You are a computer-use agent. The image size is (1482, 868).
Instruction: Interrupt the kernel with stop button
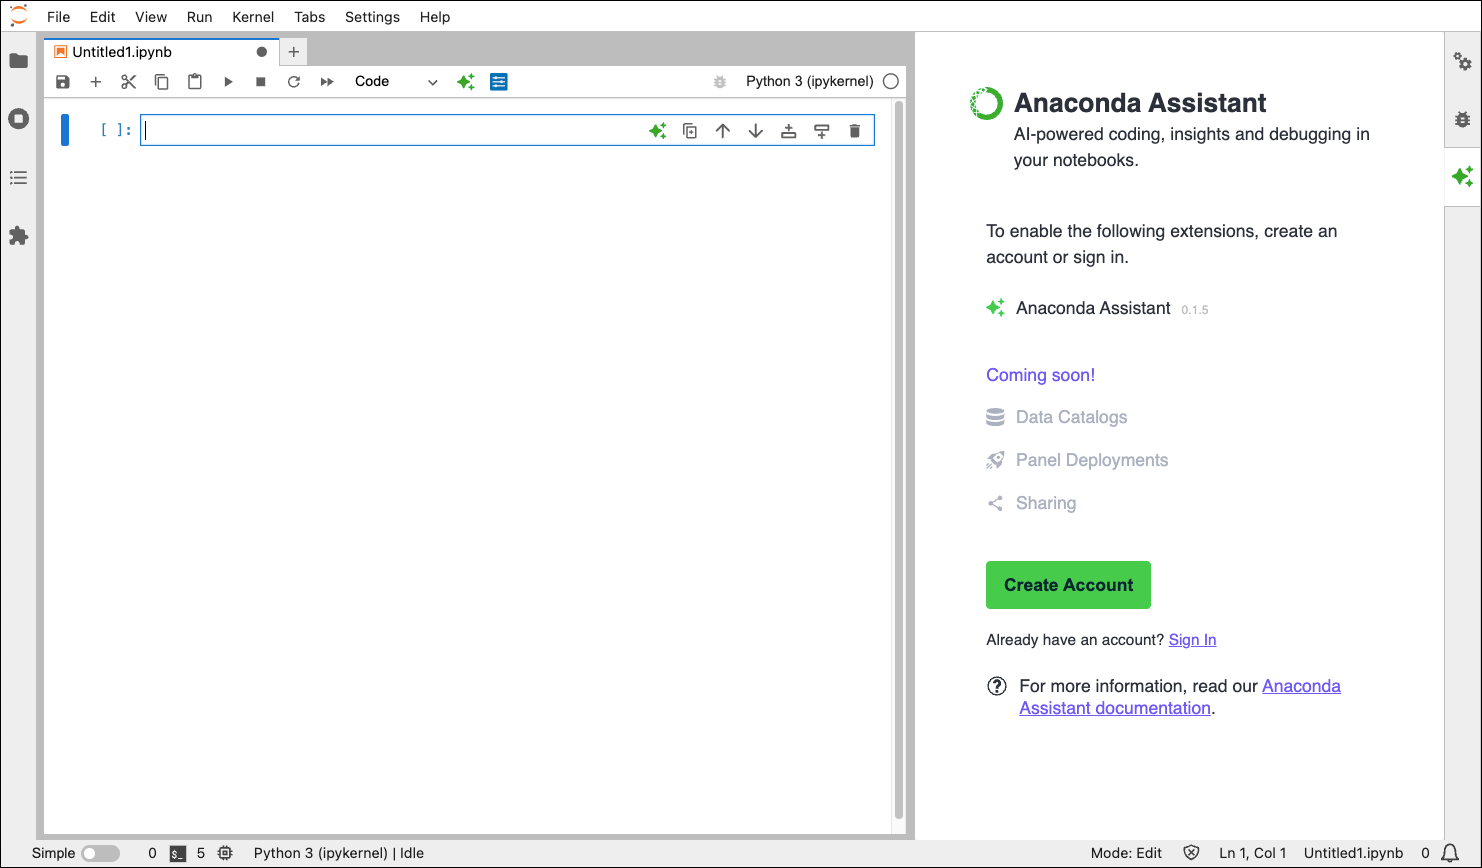pos(261,82)
